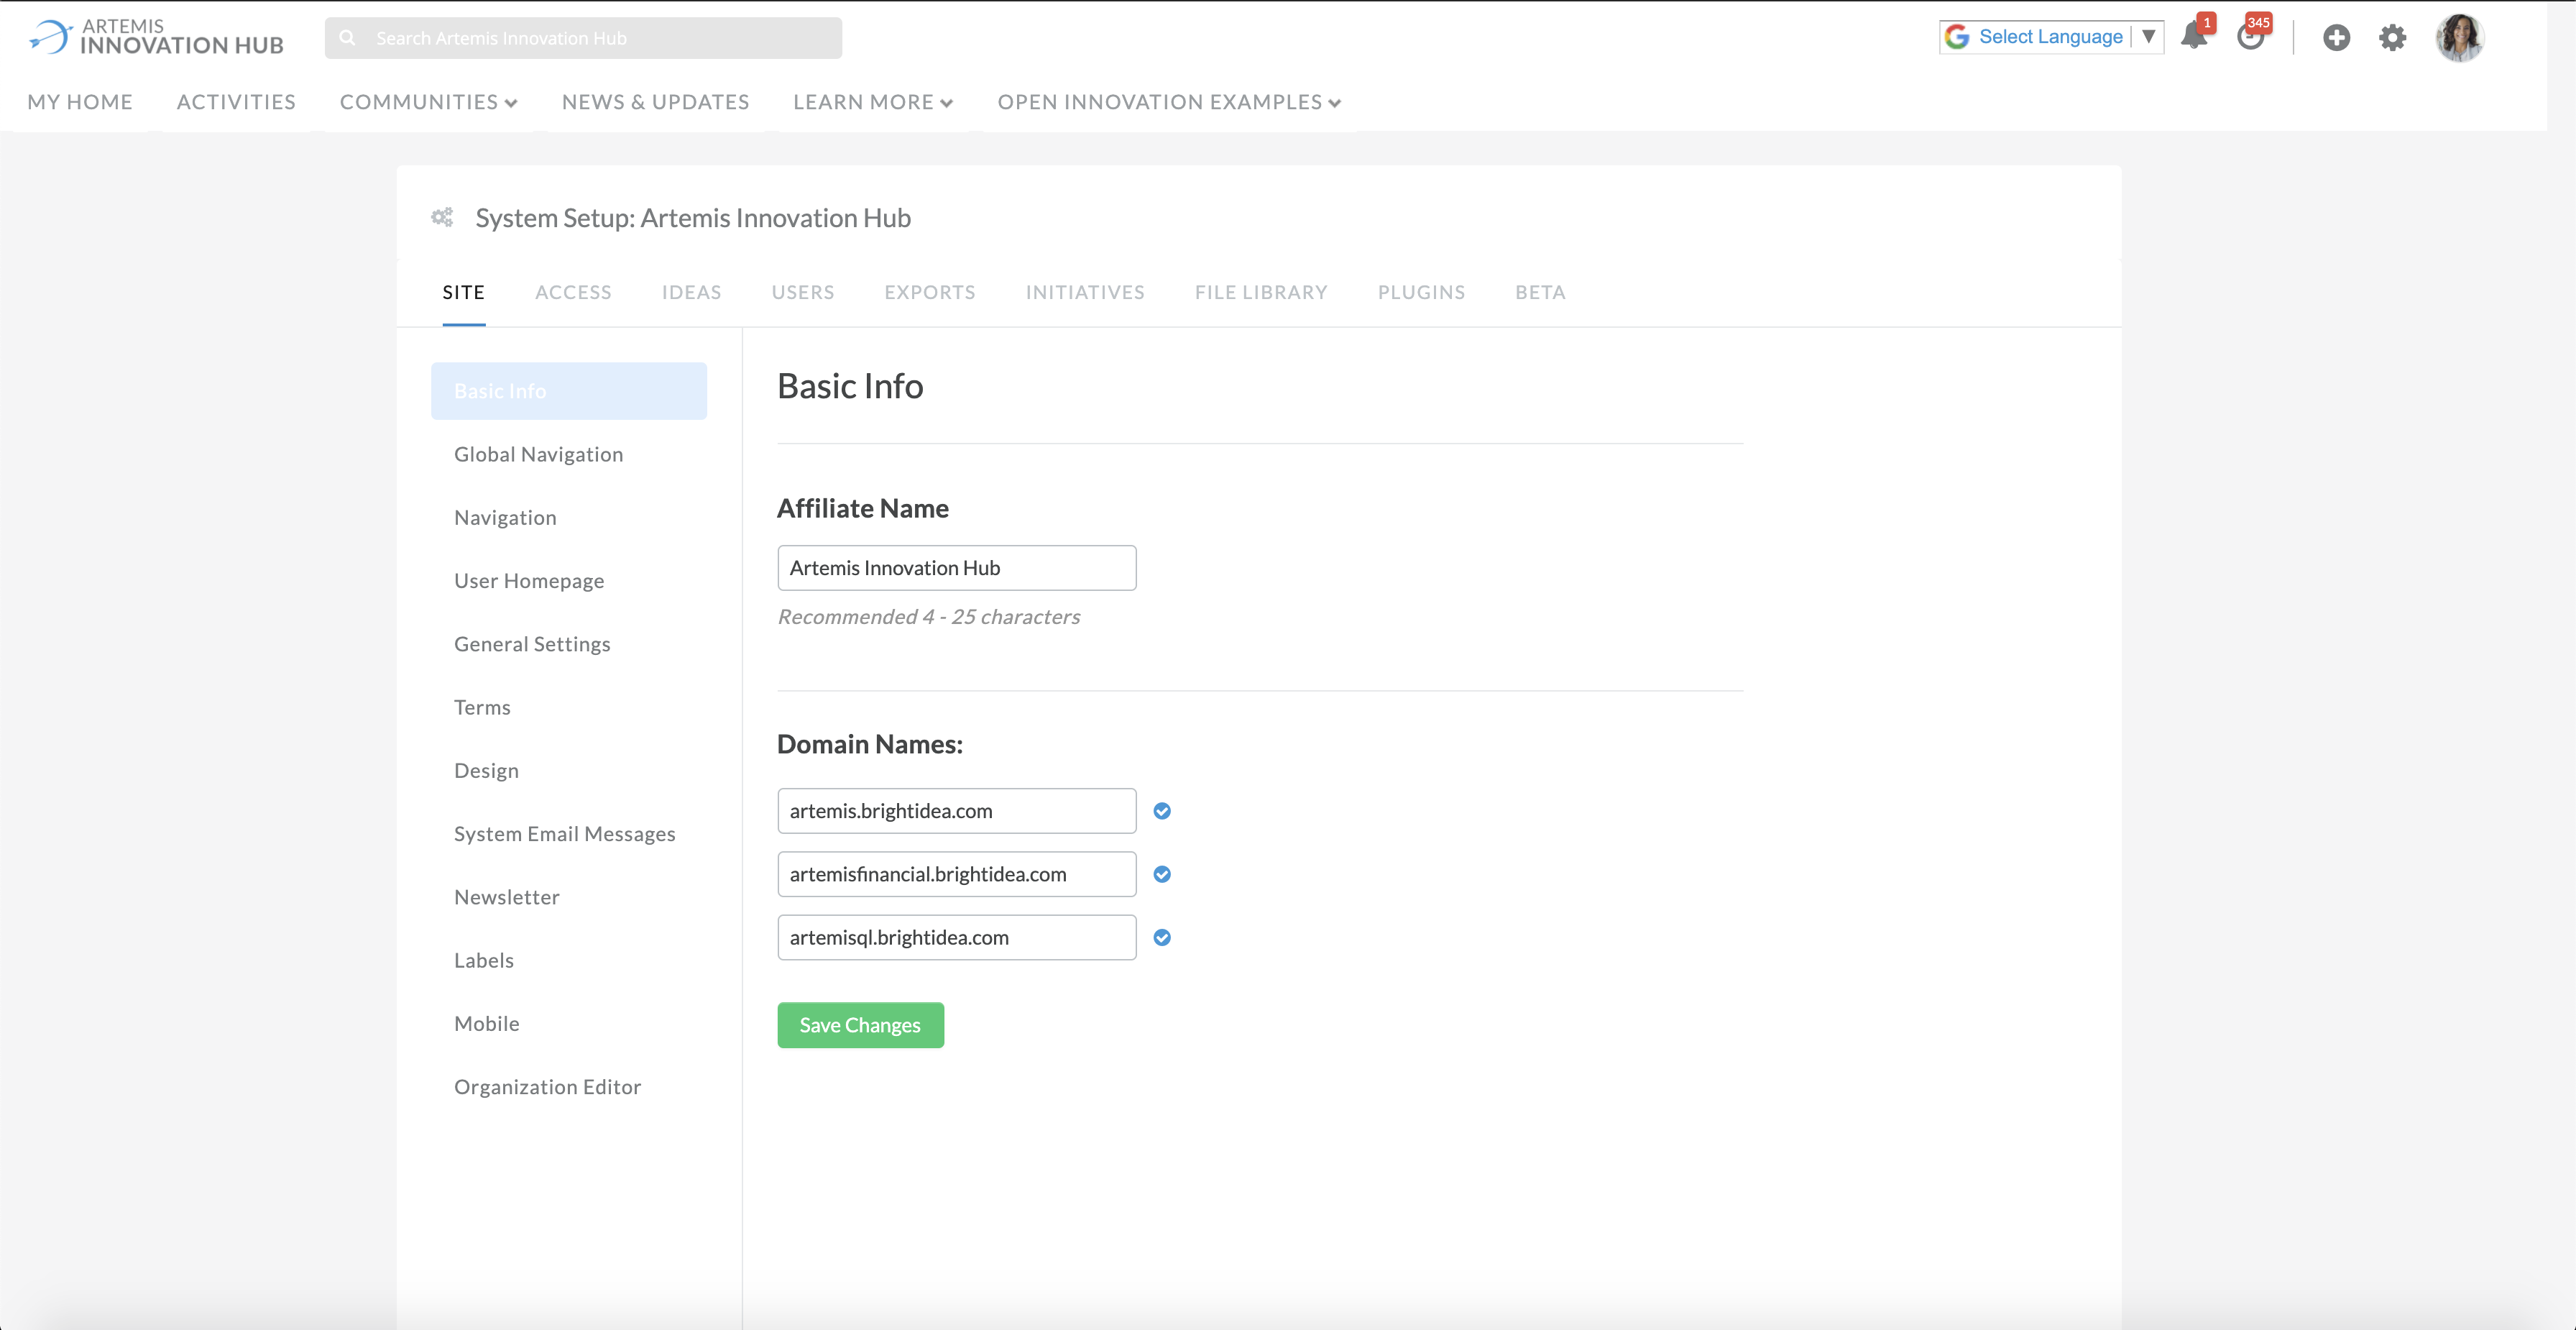Open the Activities page

click(x=236, y=102)
